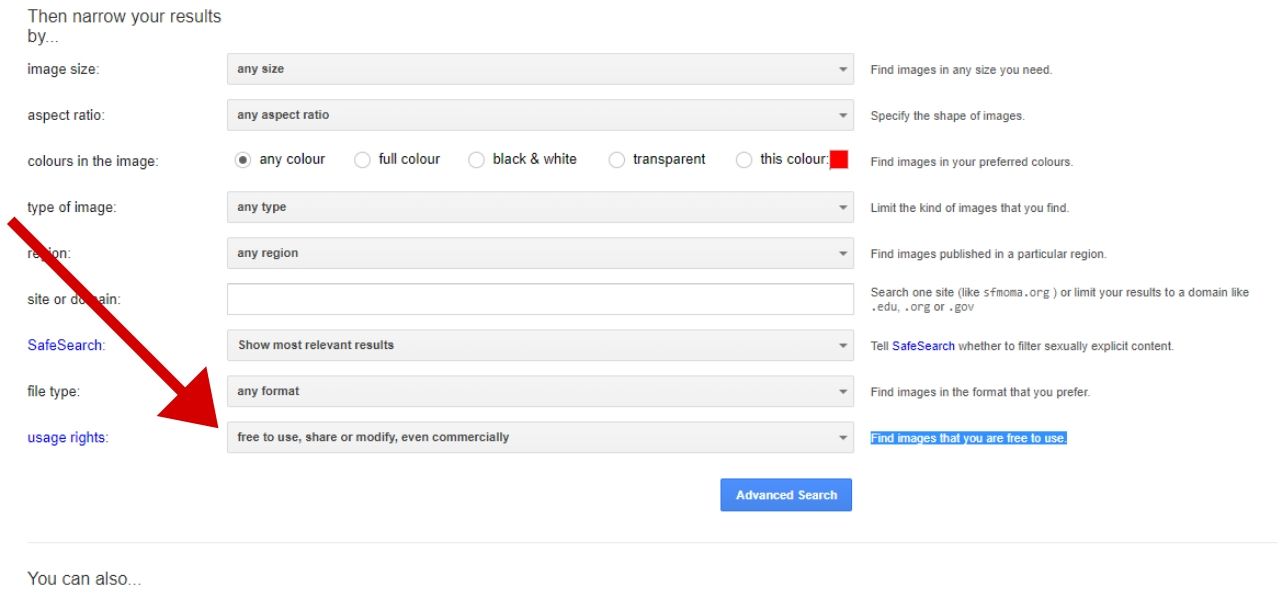This screenshot has height=600, width=1280.
Task: Click the SafeSearch link in the description
Action: (x=923, y=346)
